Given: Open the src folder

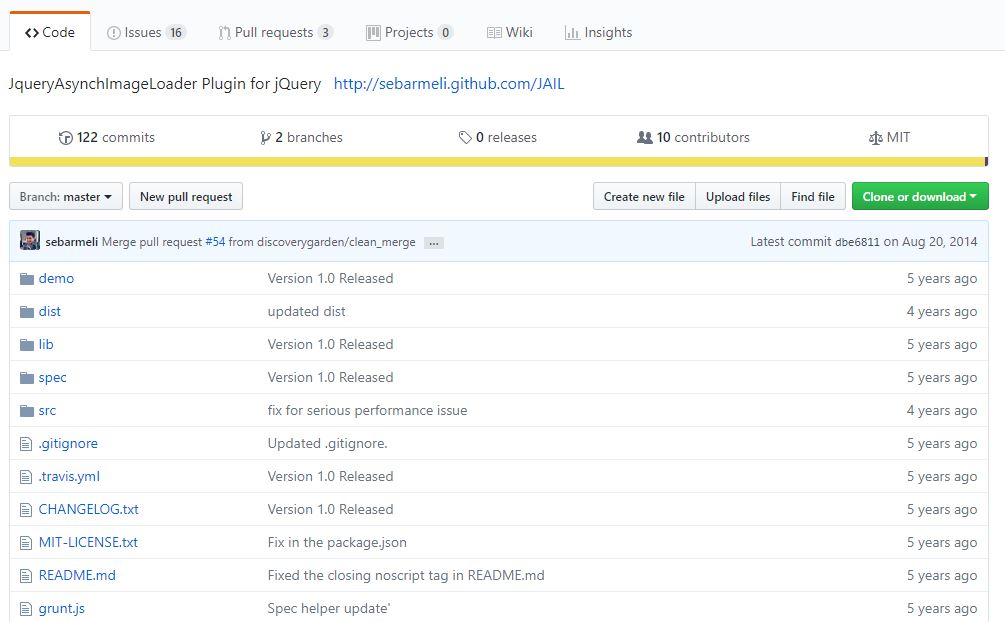Looking at the screenshot, I should 47,411.
